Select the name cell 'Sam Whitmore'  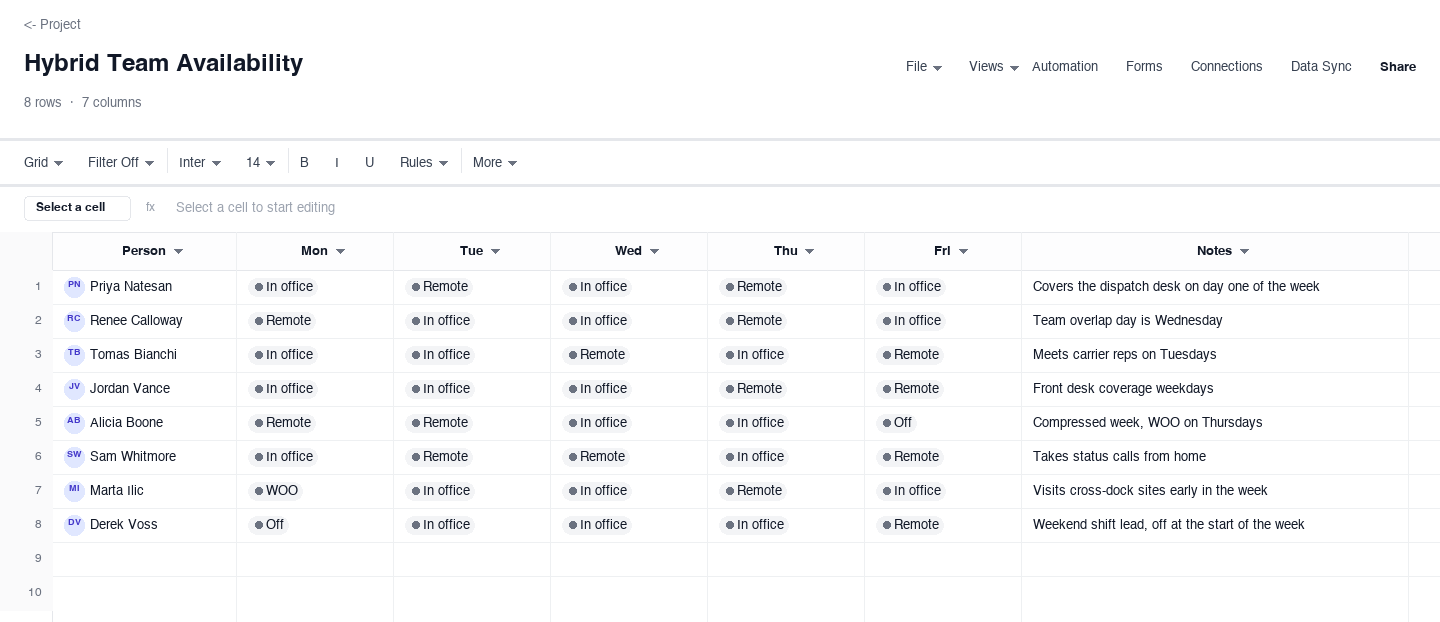click(x=144, y=457)
